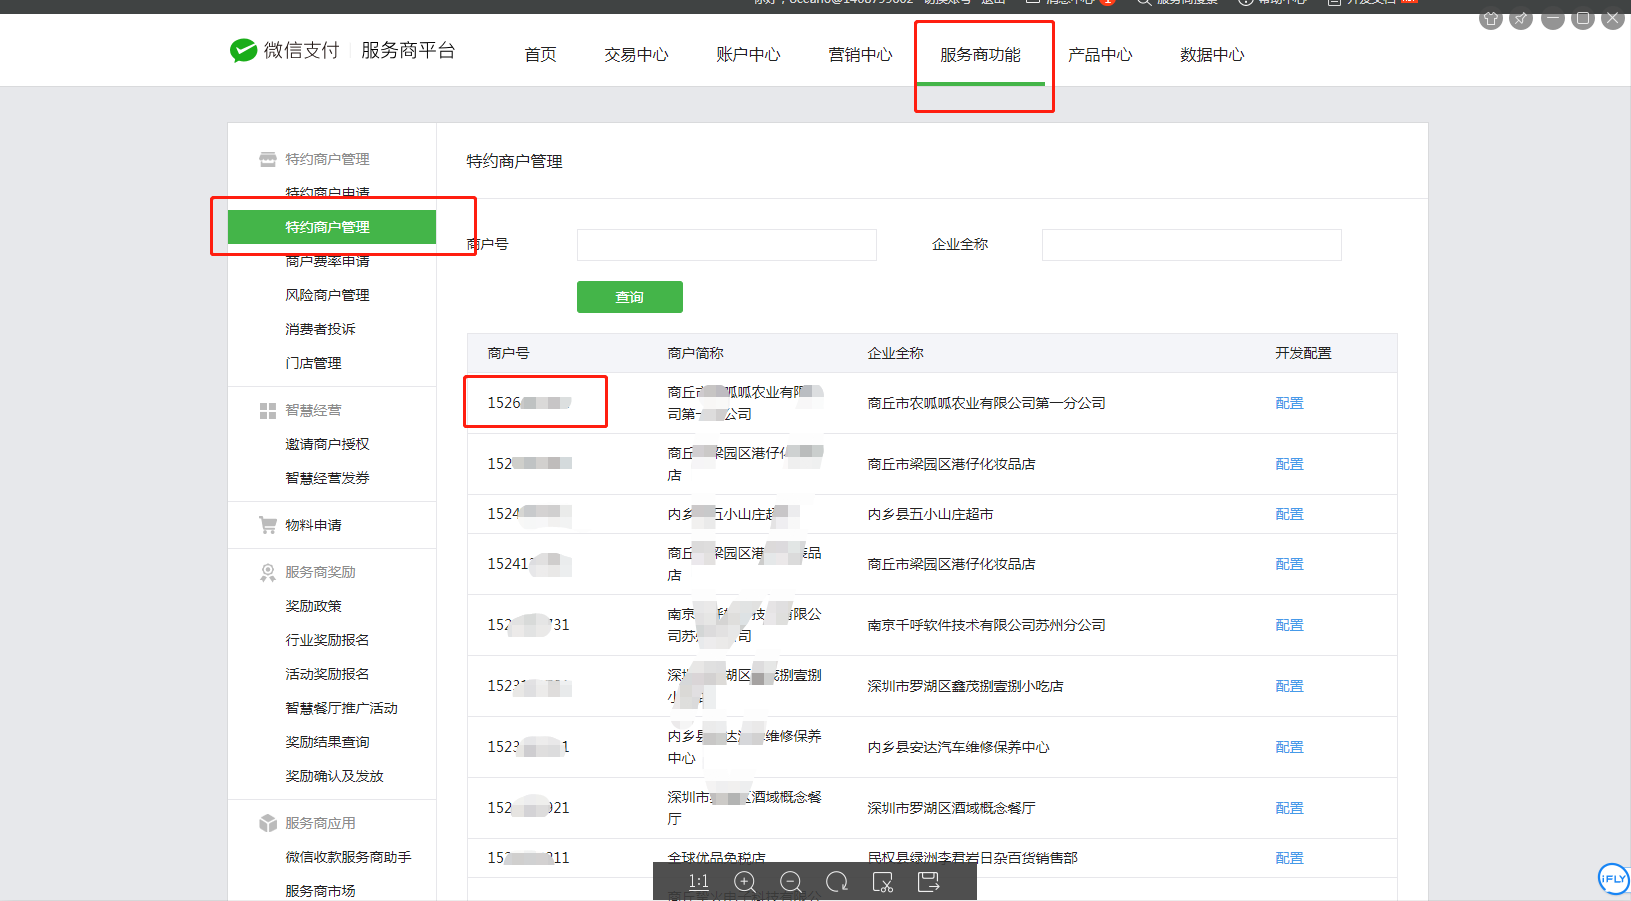The image size is (1631, 901).
Task: Open the 产品中心 tab
Action: pos(1100,55)
